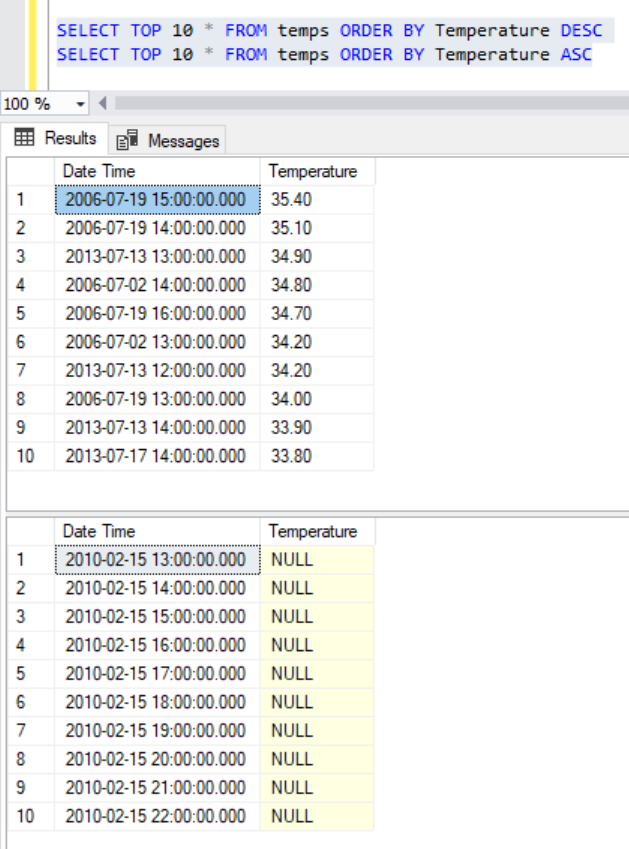
Task: Select cell 2013-07-13 12:00:00.000
Action: tap(157, 371)
